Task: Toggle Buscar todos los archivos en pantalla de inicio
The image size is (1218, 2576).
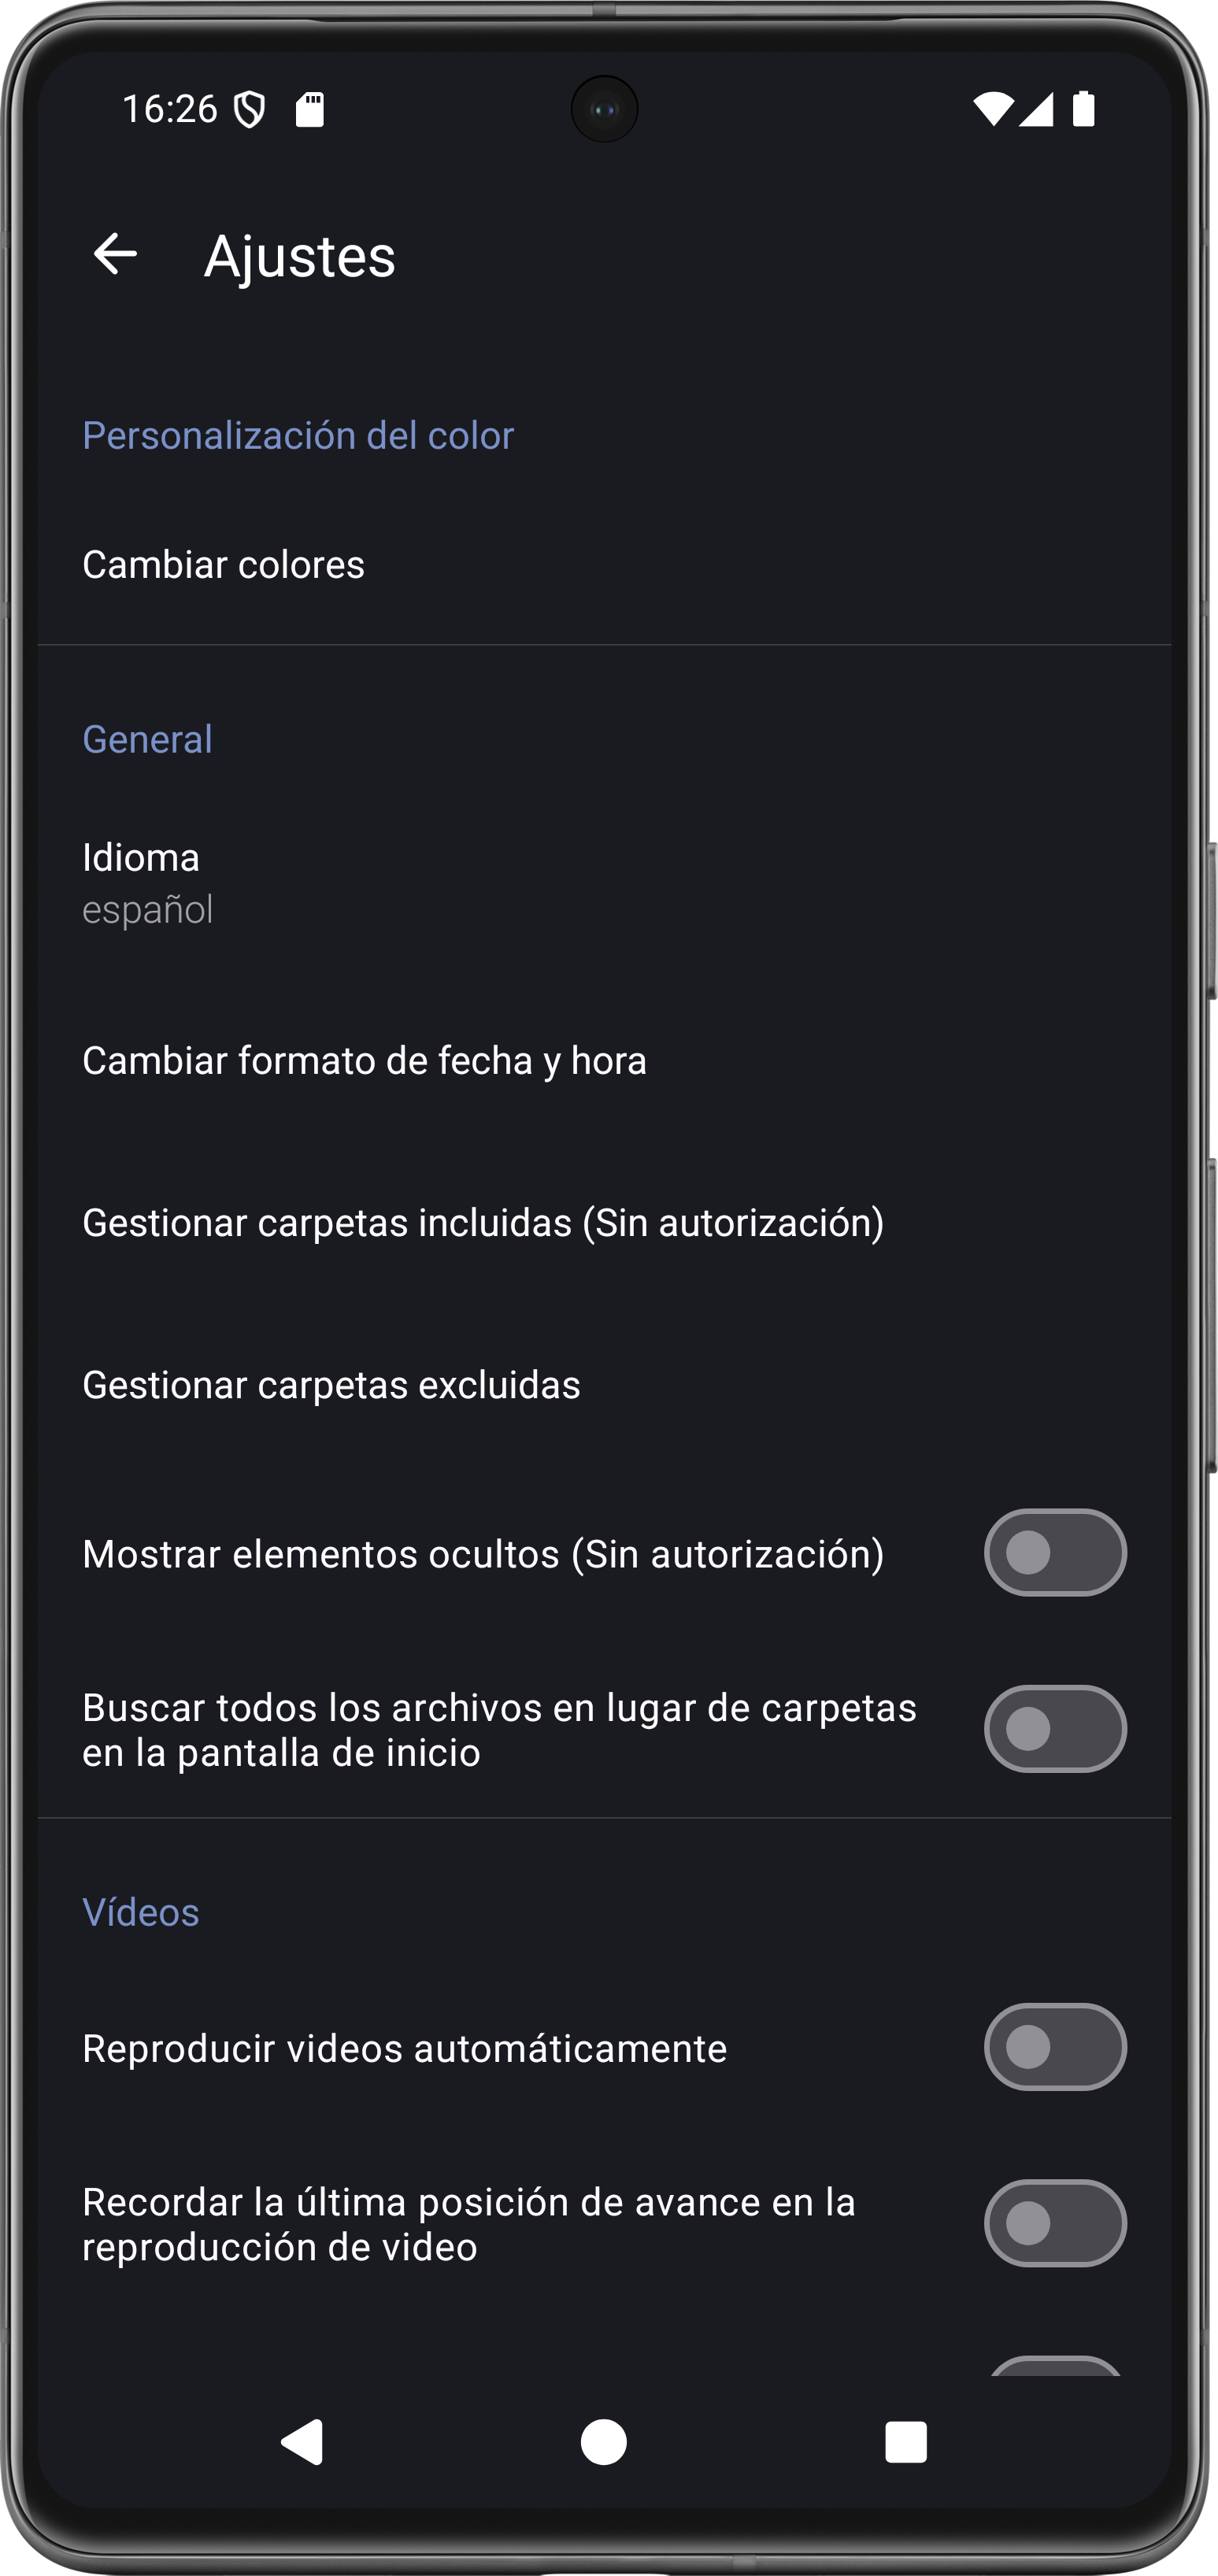Action: coord(1055,1729)
